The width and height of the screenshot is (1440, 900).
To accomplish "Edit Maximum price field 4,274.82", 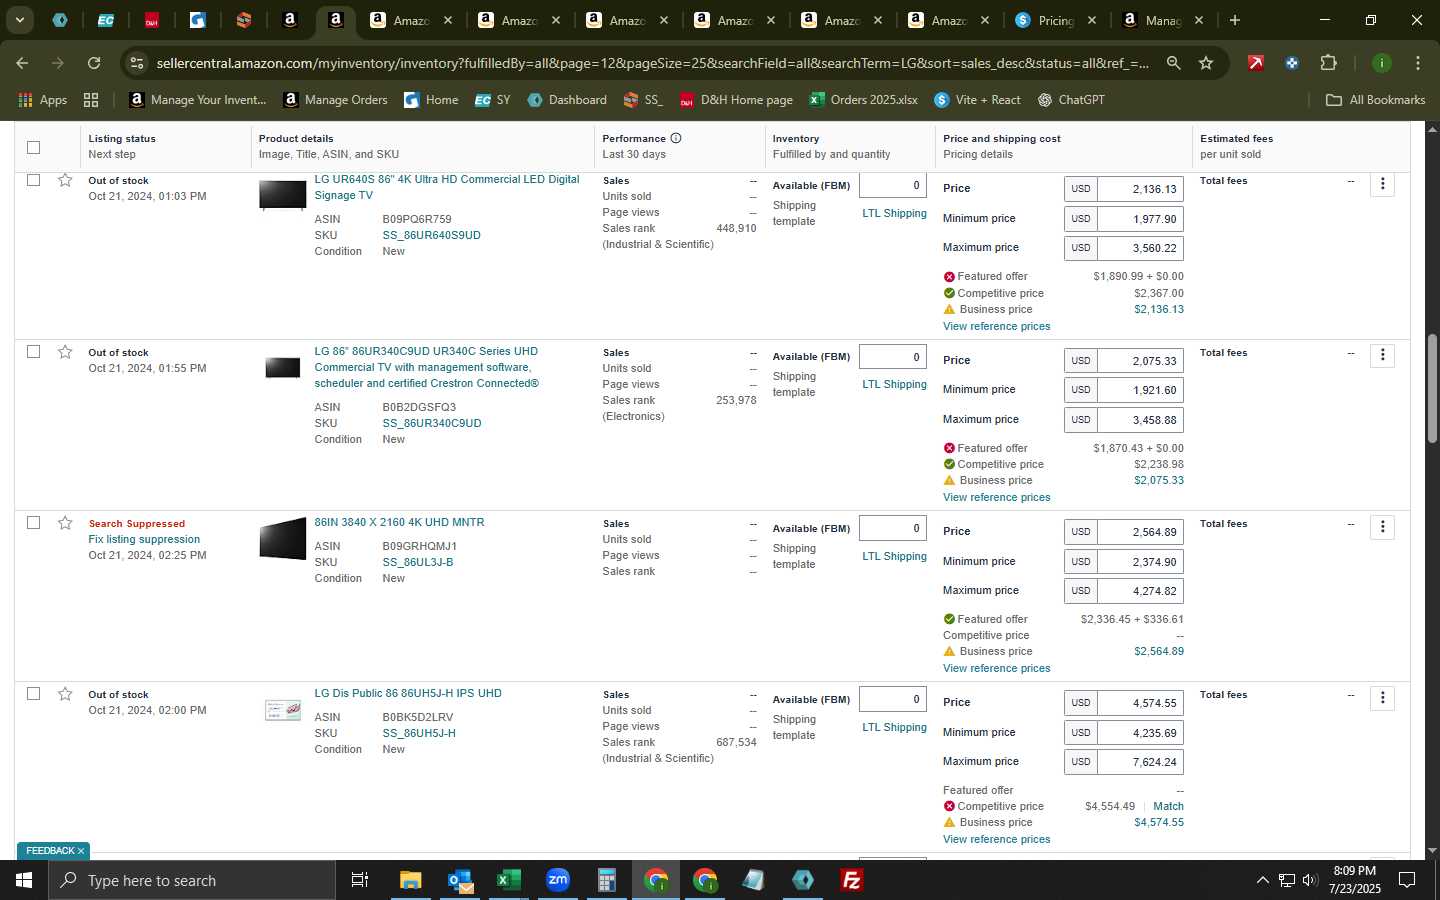I will tap(1140, 591).
